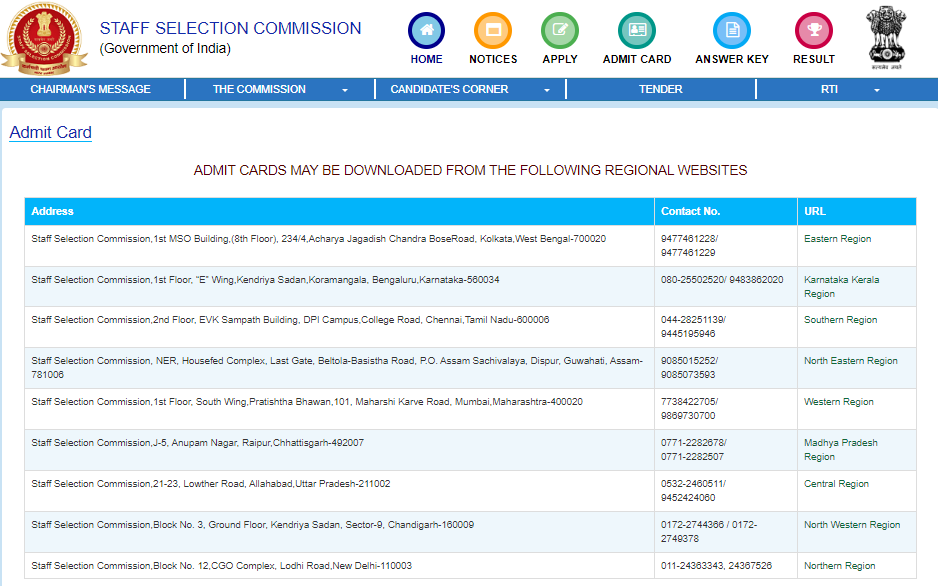The width and height of the screenshot is (938, 586).
Task: Click the Answer Key document icon
Action: (732, 30)
